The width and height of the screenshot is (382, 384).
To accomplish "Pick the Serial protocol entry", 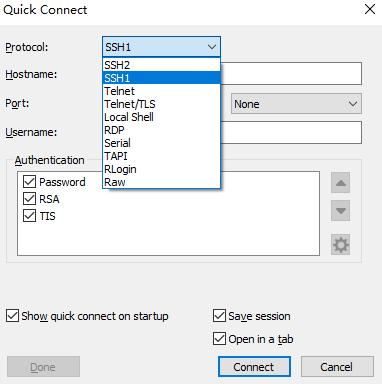I will click(161, 143).
